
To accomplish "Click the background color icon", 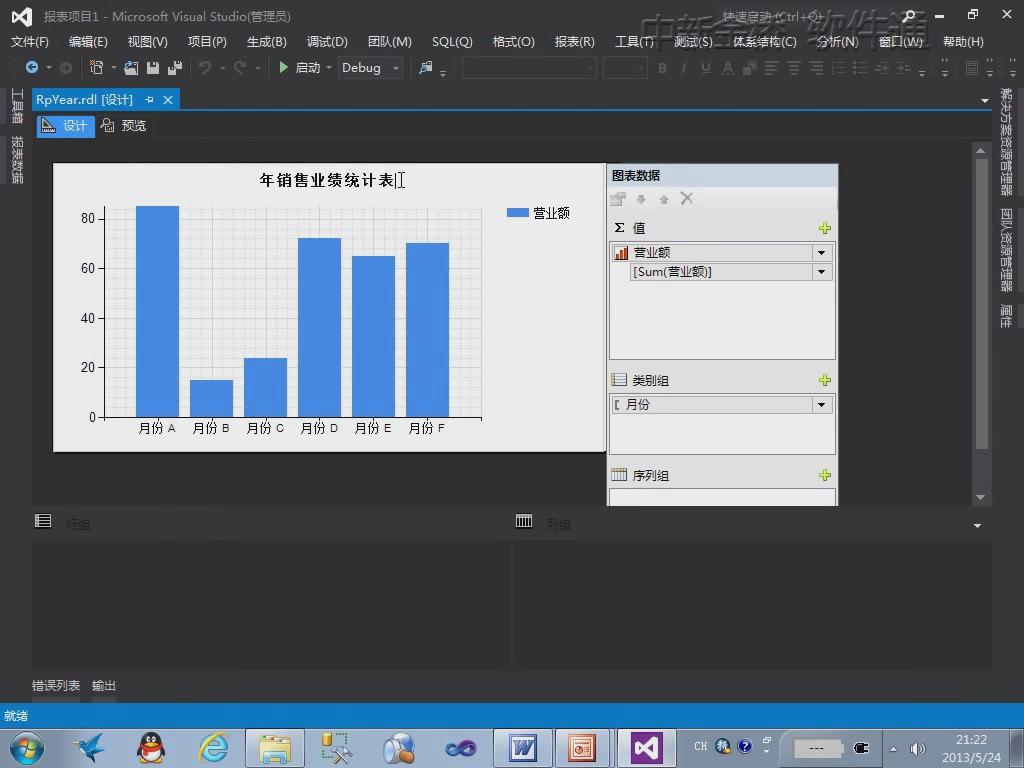I will pyautogui.click(x=750, y=68).
